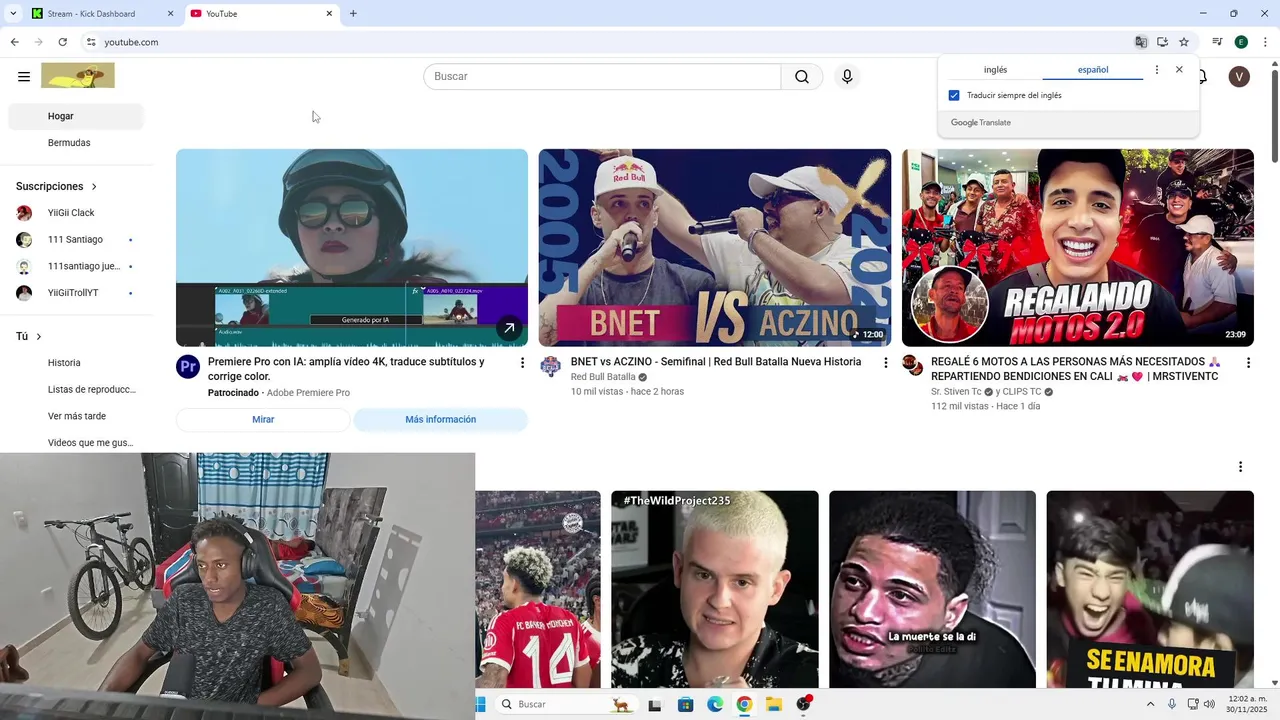Open the translate popup three-dot options
The height and width of the screenshot is (720, 1280).
pyautogui.click(x=1157, y=70)
